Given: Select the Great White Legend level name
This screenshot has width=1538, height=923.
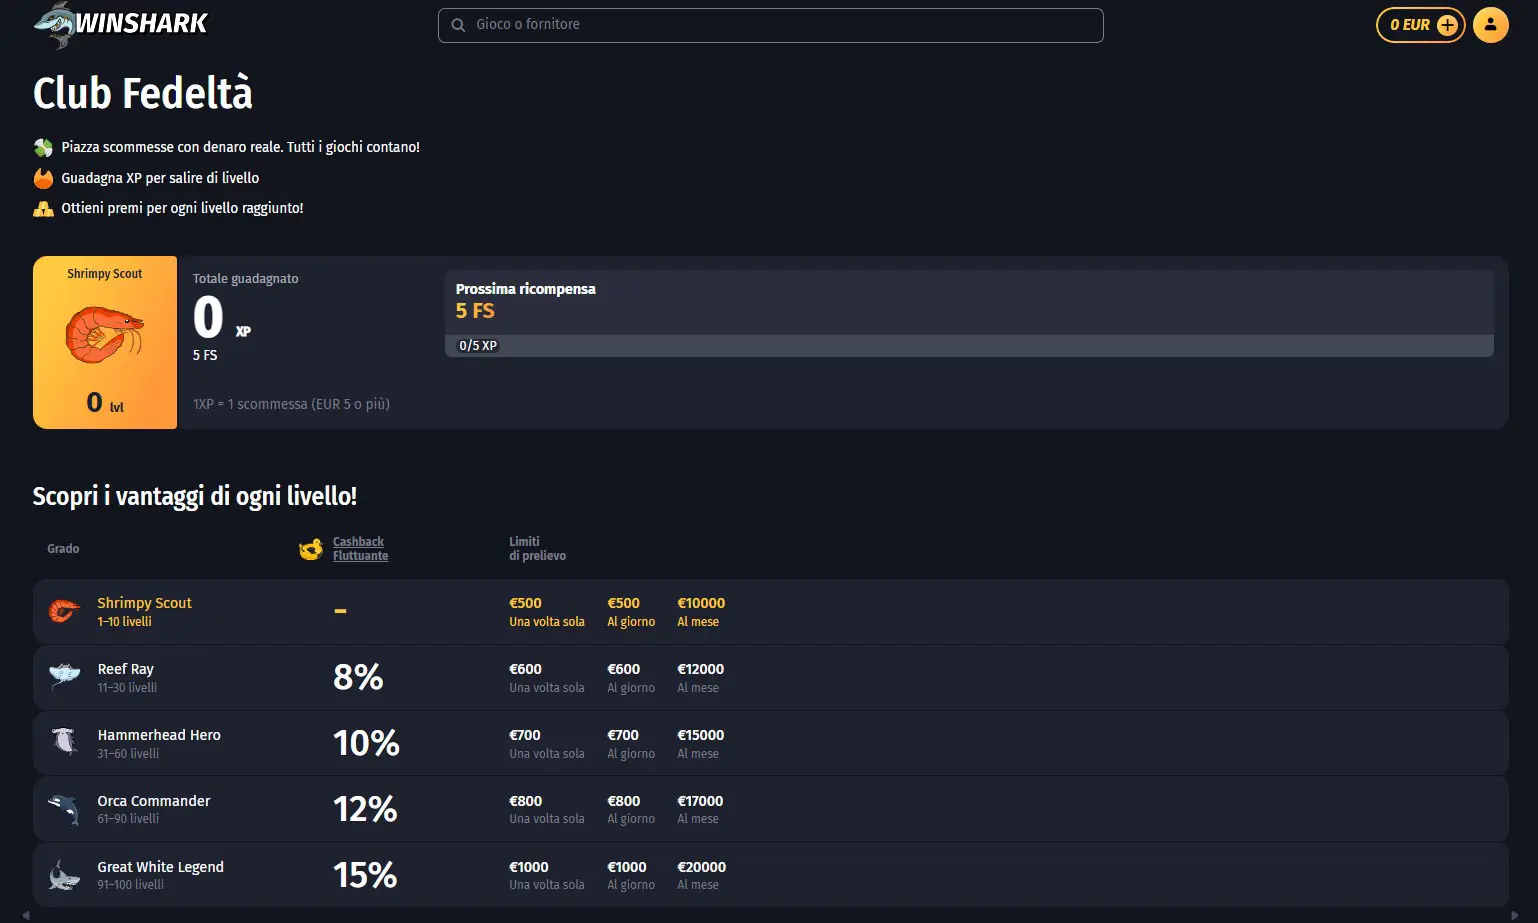Looking at the screenshot, I should (160, 867).
